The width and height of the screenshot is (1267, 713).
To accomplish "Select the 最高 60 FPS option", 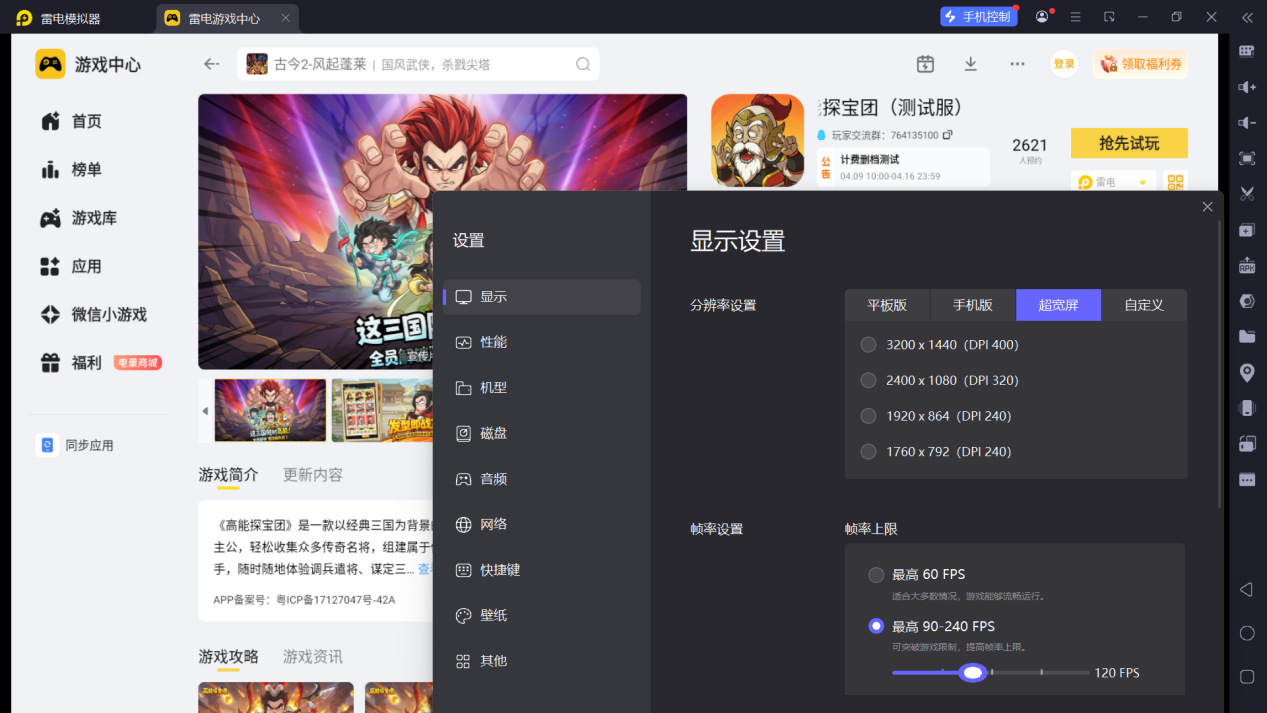I will pos(876,575).
